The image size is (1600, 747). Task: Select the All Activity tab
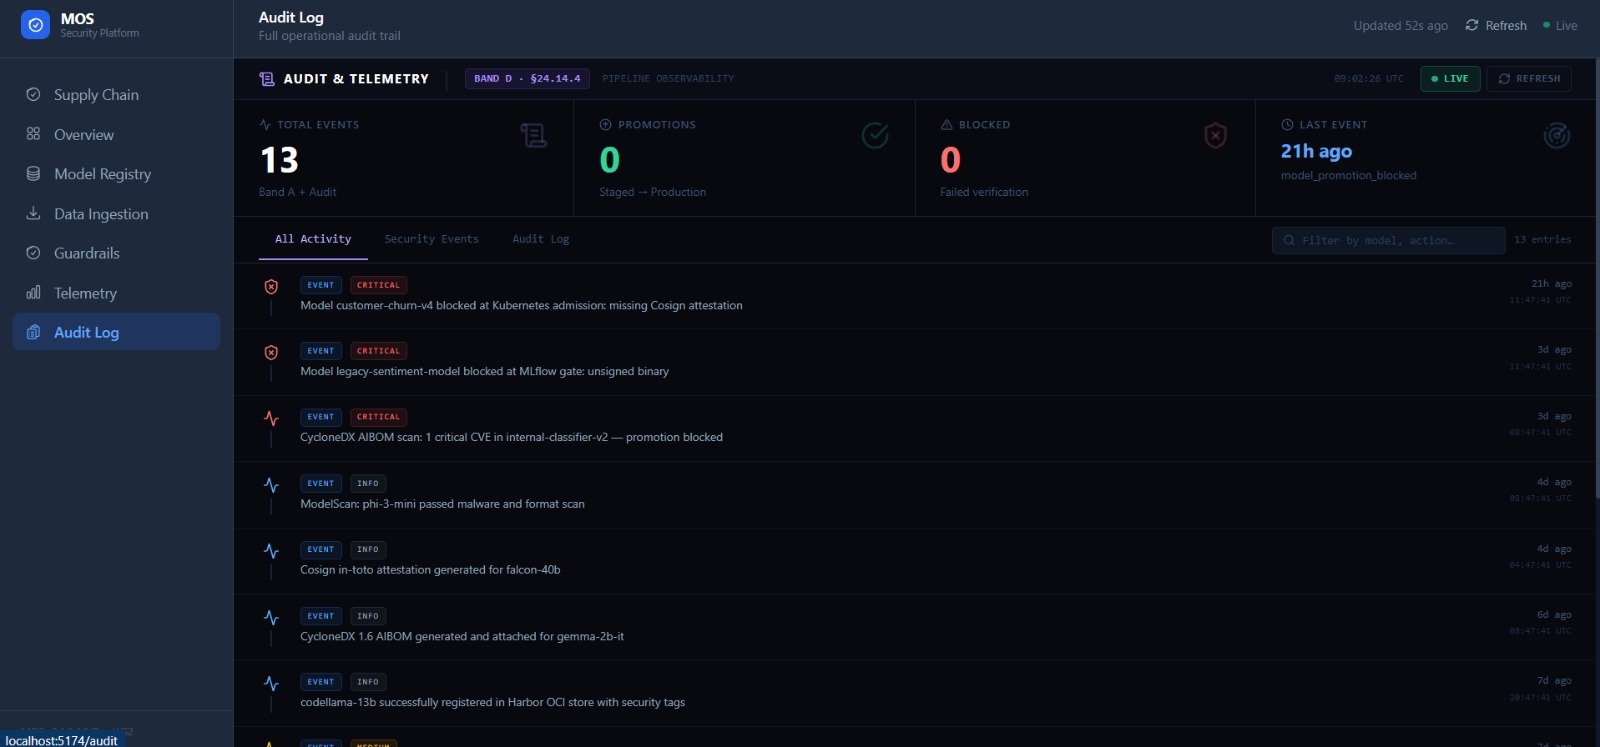[x=313, y=239]
